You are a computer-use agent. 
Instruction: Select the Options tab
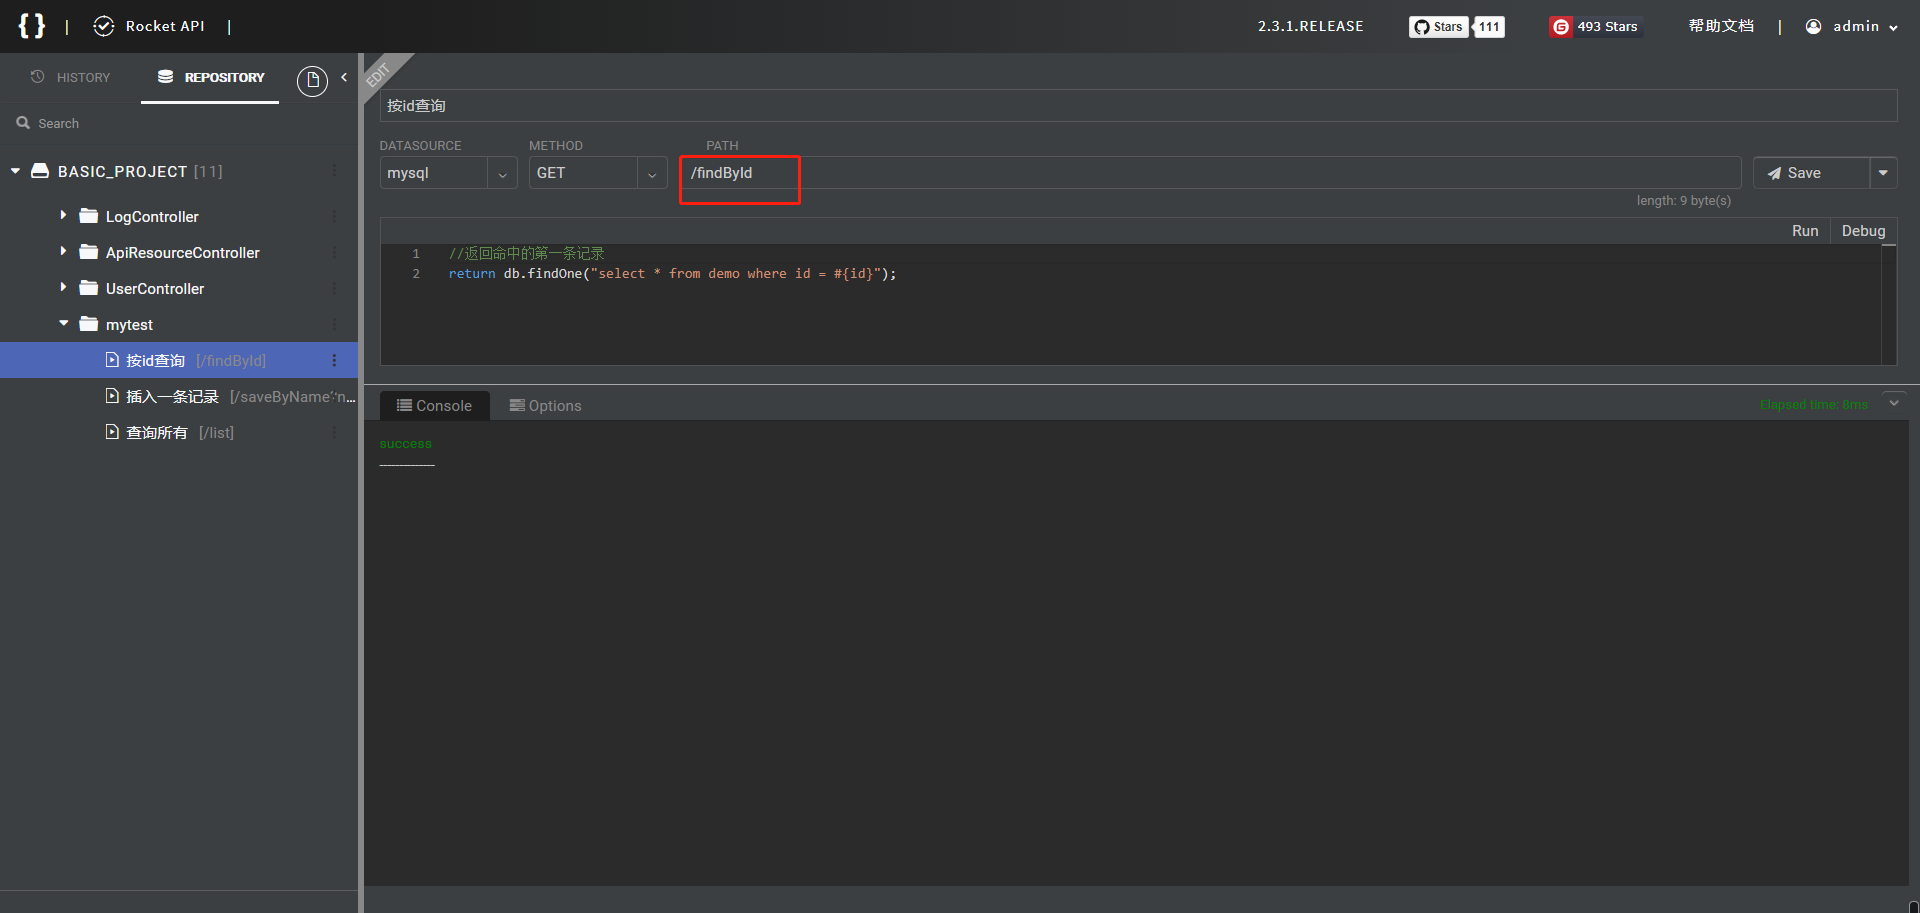click(x=545, y=405)
